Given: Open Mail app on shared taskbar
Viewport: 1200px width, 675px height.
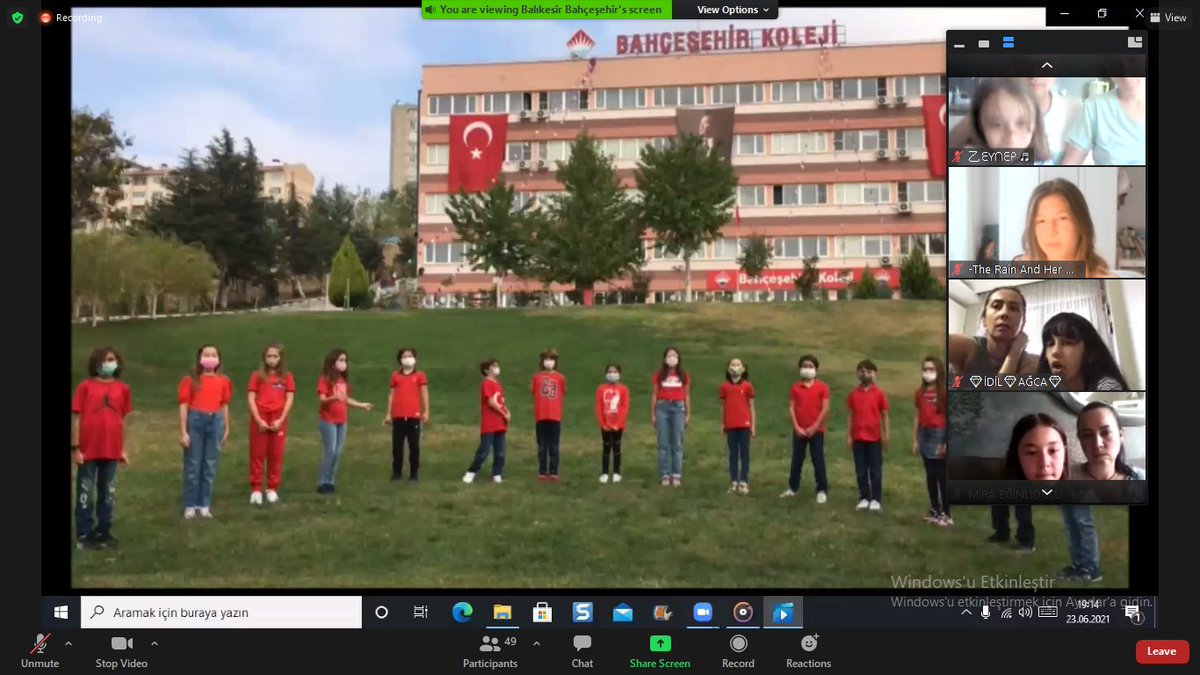Looking at the screenshot, I should pyautogui.click(x=622, y=612).
